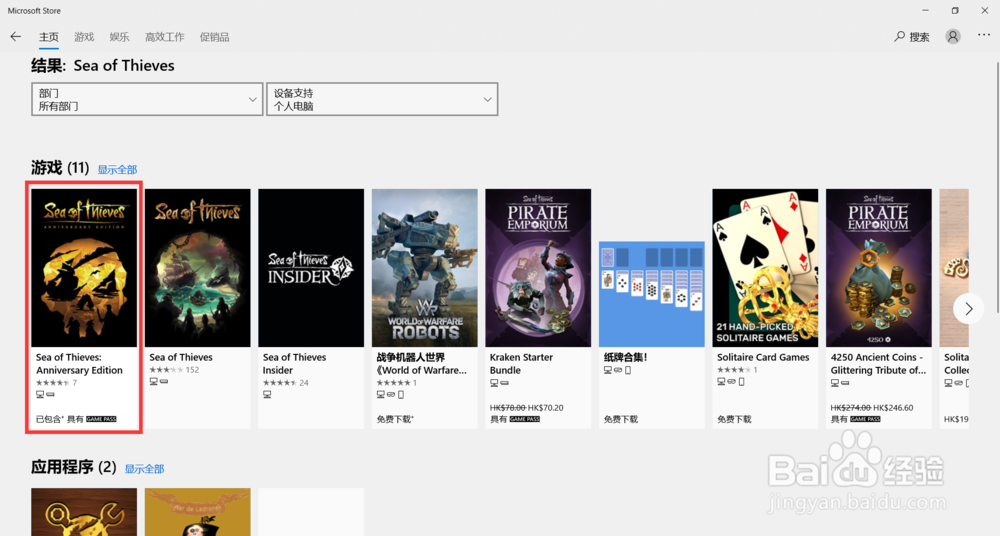Screen dimensions: 1000x536
Task: Open 4250 Ancient Coins cover image
Action: click(879, 268)
